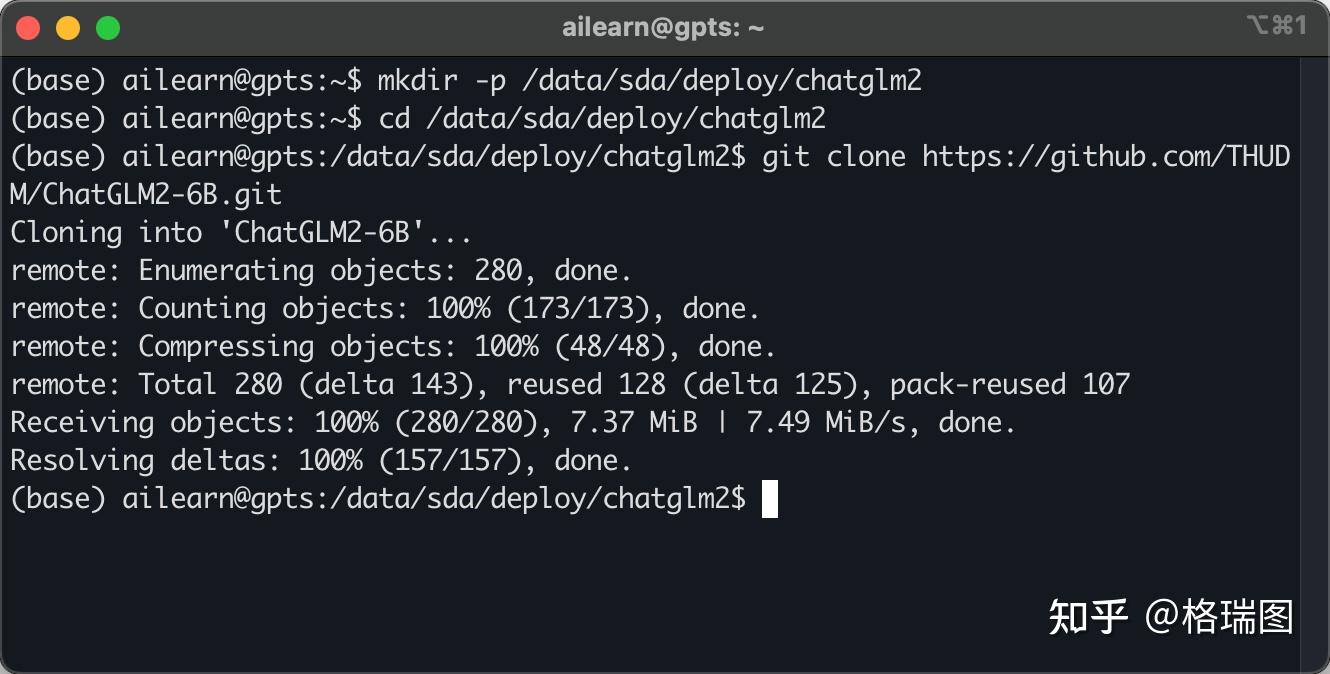
Task: Maximize the terminal with green button
Action: tap(108, 29)
